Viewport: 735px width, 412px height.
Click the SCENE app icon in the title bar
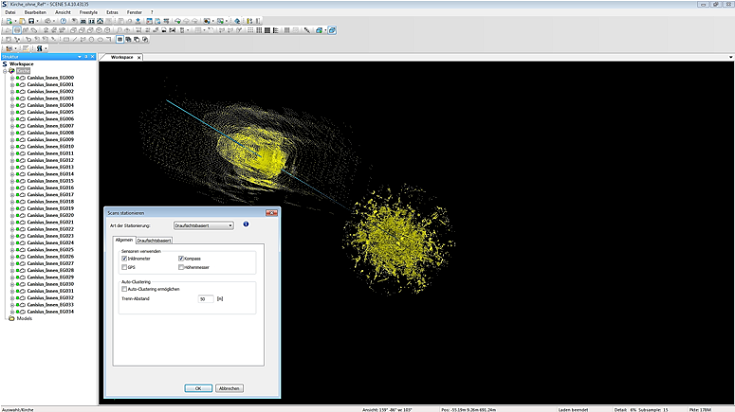click(4, 4)
